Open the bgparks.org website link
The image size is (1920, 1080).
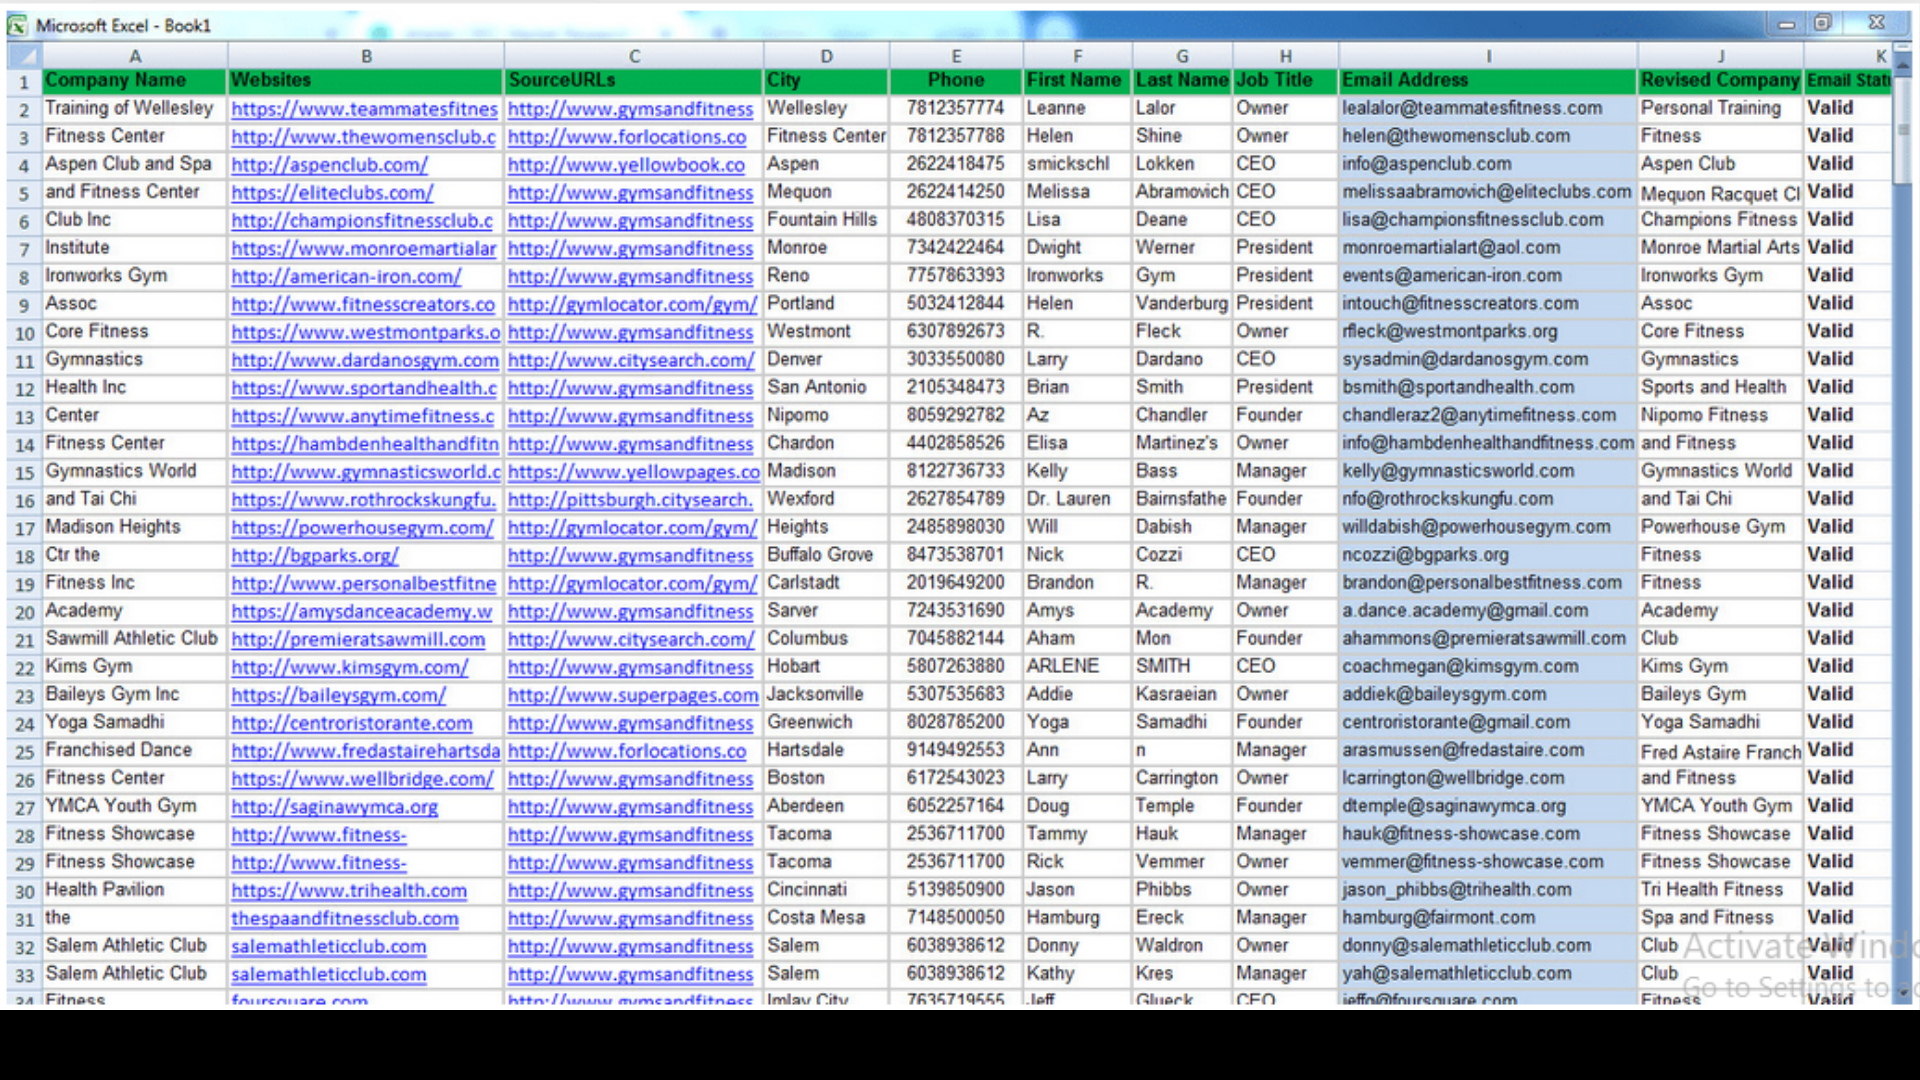tap(314, 555)
